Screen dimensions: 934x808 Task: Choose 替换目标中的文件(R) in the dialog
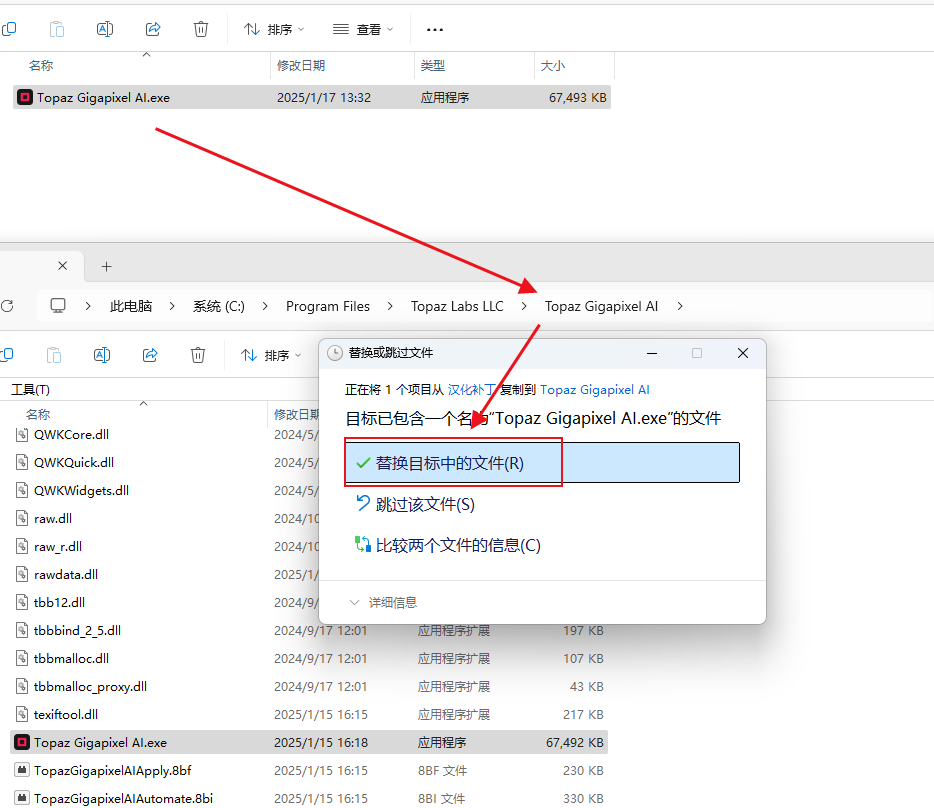(542, 463)
